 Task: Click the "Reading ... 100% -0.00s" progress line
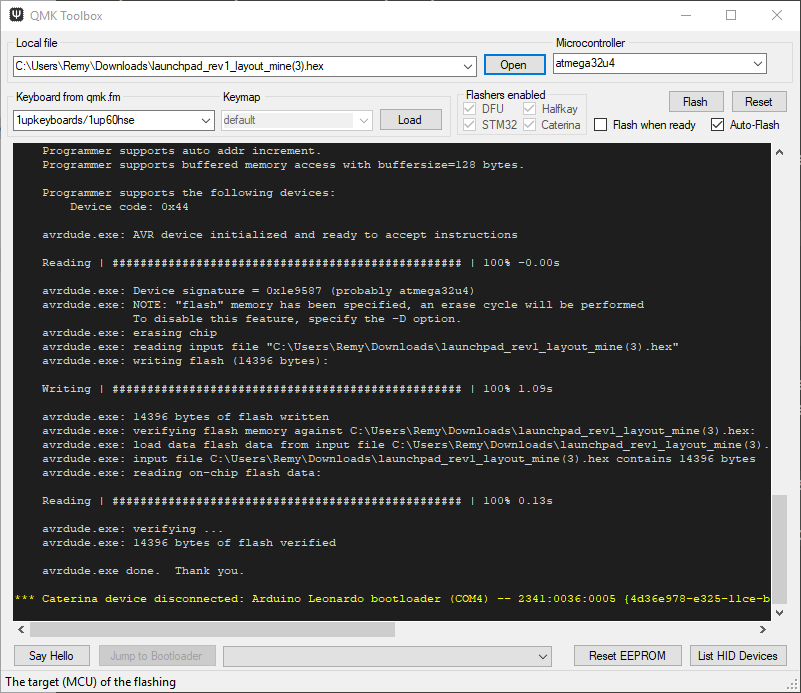pos(301,262)
